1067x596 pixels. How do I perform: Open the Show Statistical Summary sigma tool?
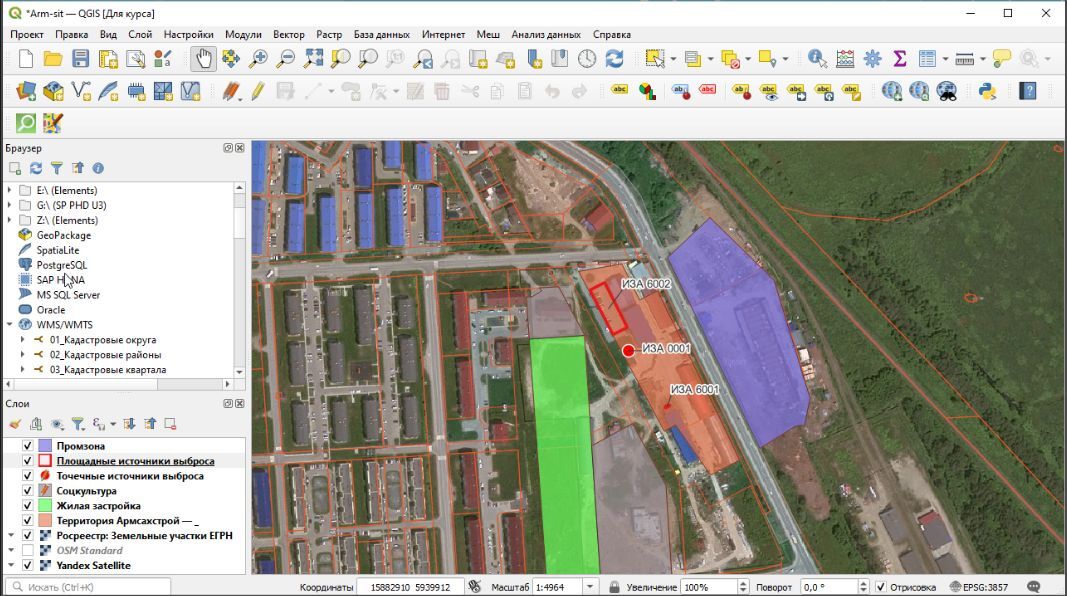pos(900,59)
